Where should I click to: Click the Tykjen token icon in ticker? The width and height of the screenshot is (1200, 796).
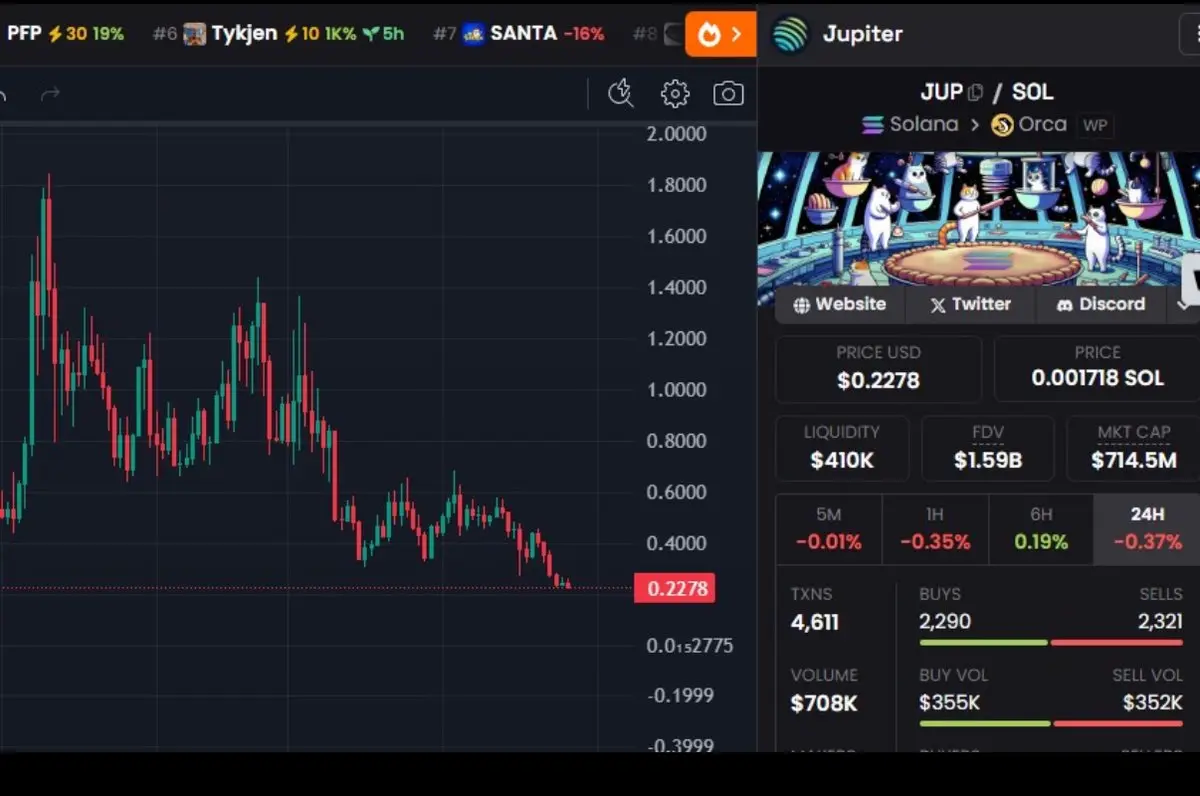[195, 34]
